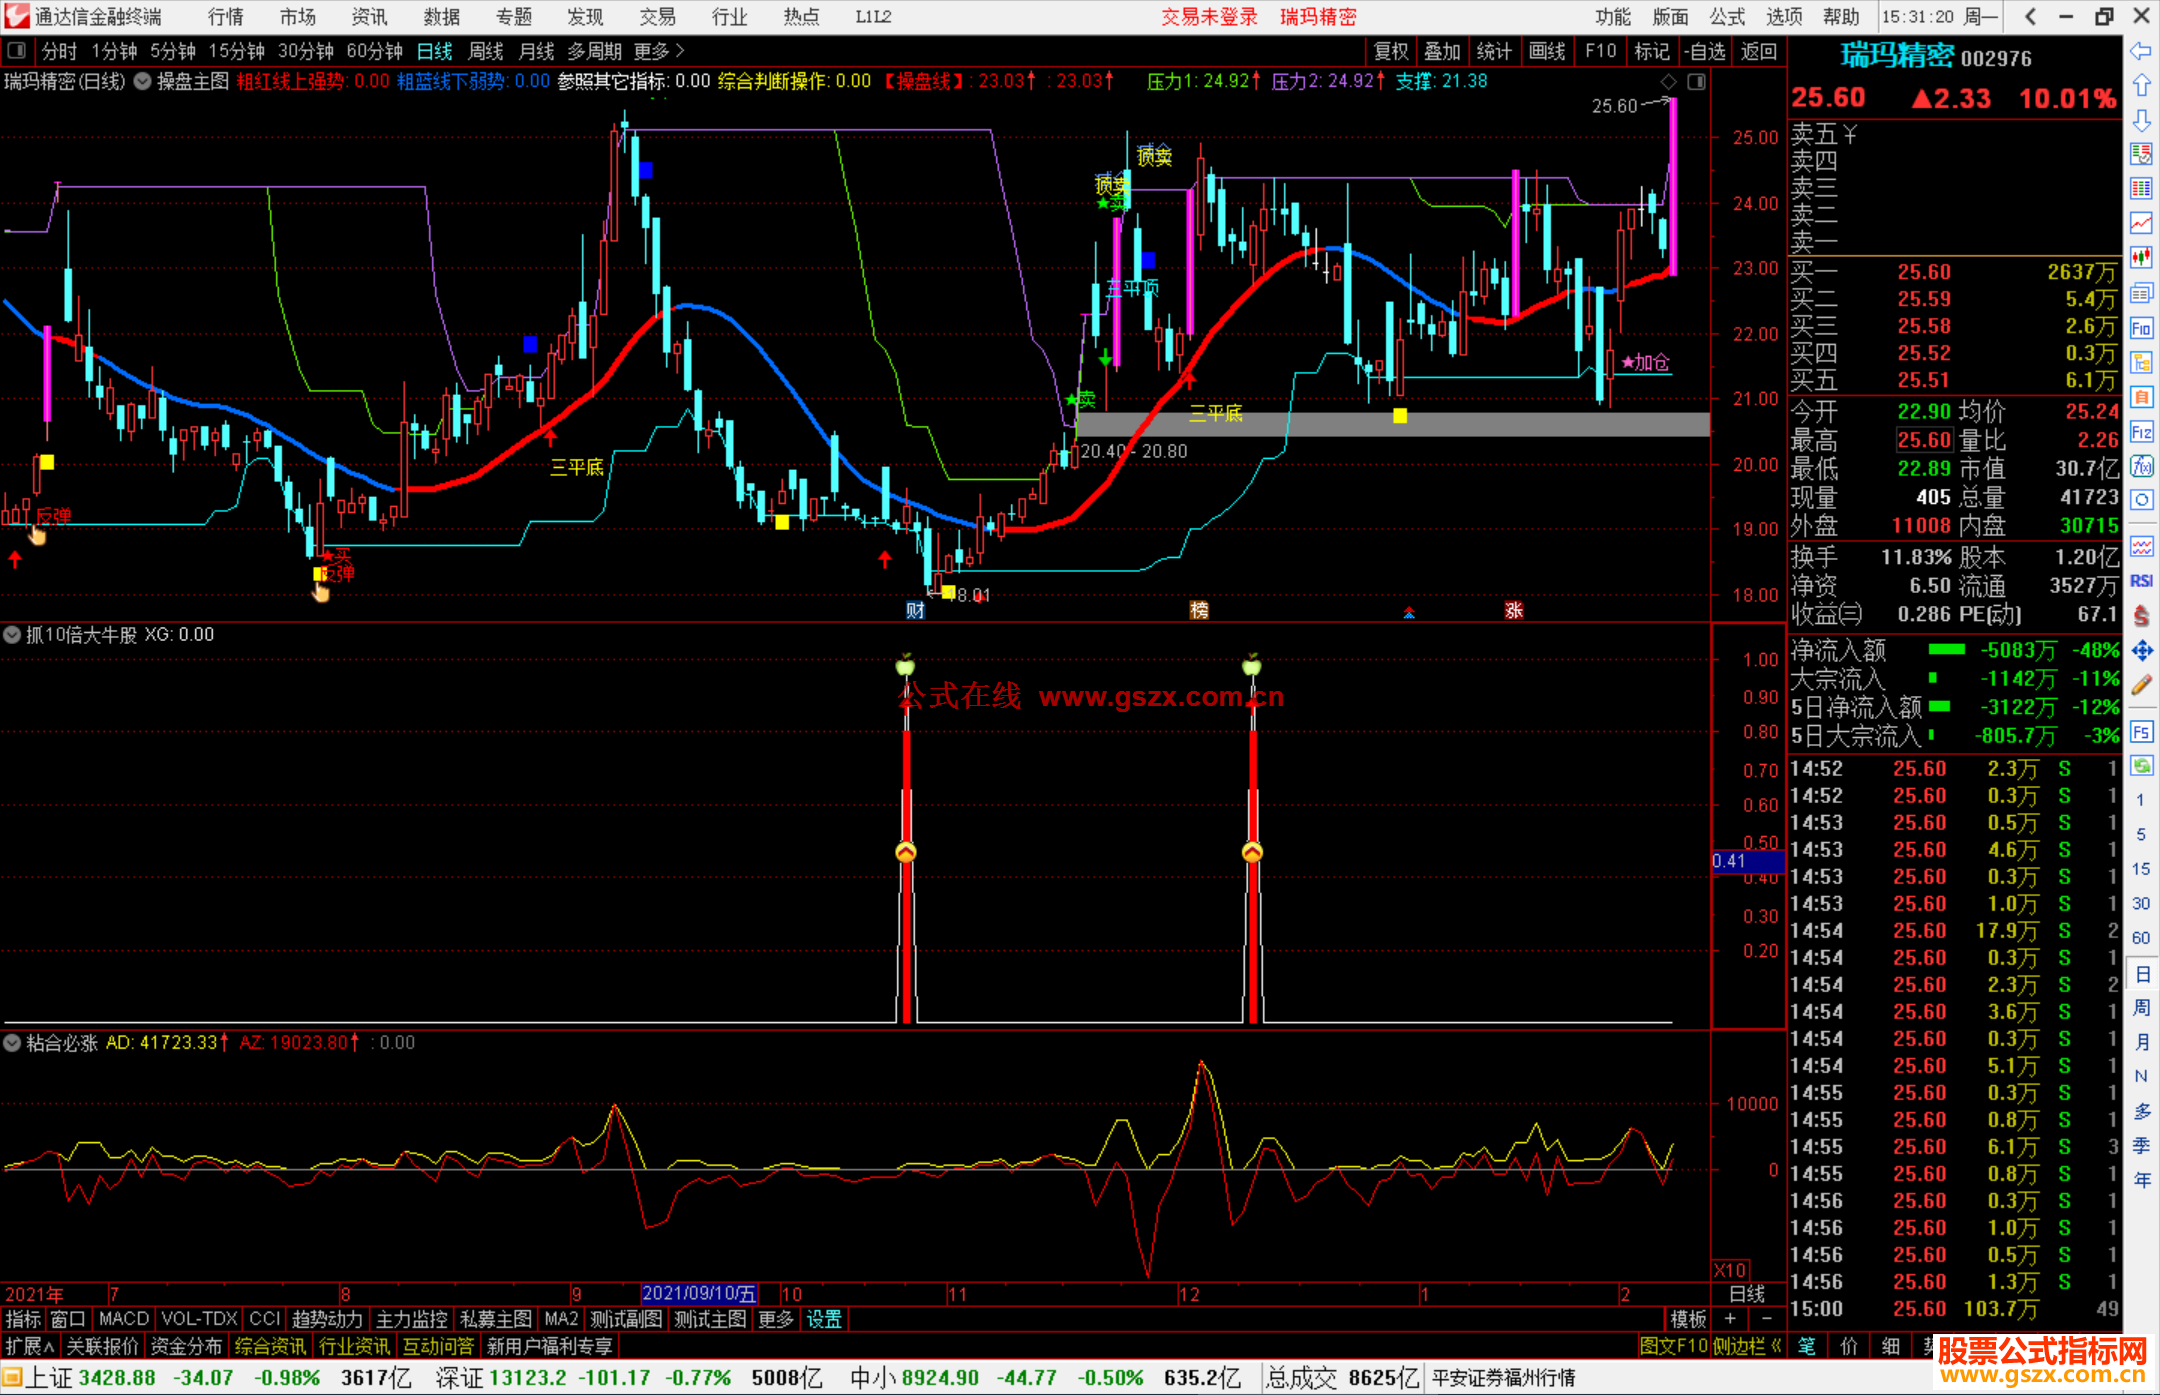Toggle the 粘合必涨 panel round button
The height and width of the screenshot is (1395, 2160).
pyautogui.click(x=12, y=1043)
